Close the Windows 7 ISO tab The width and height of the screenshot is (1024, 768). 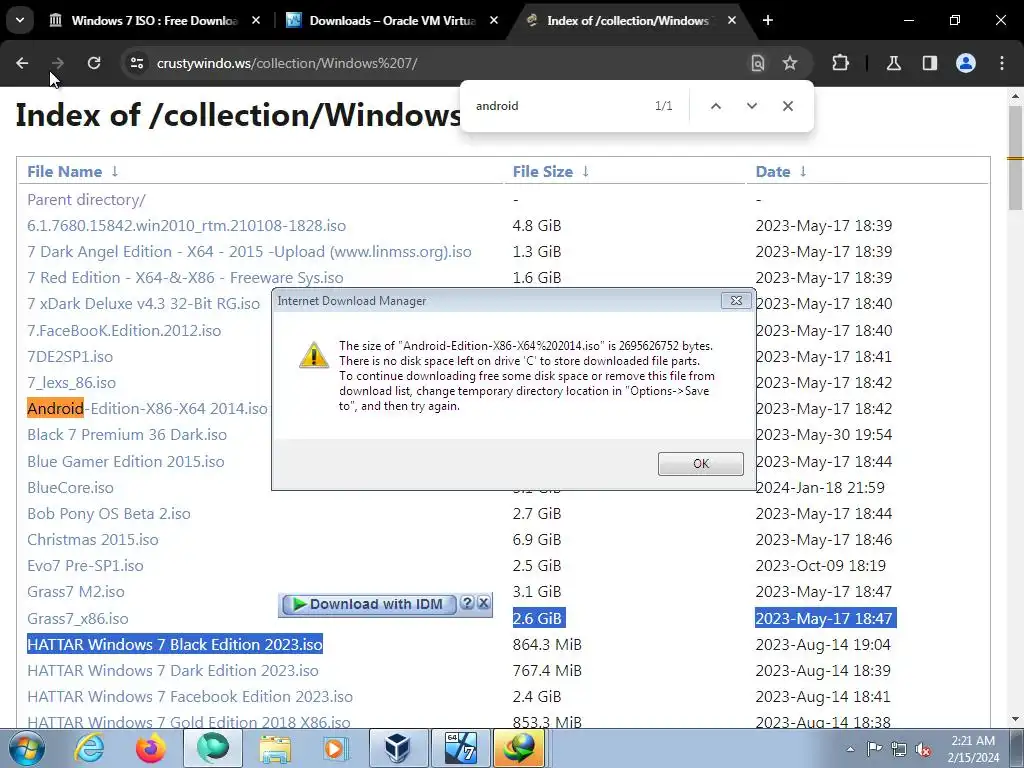256,20
